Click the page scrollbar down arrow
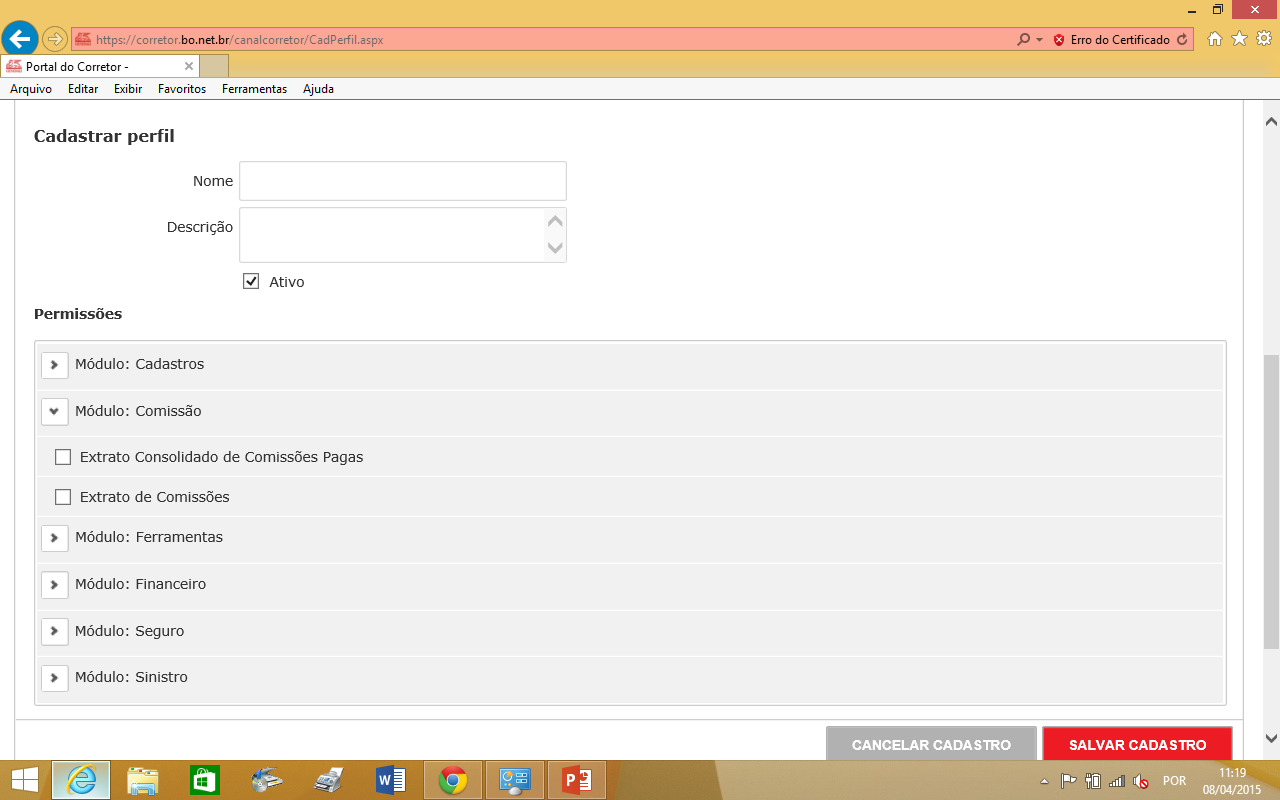Viewport: 1280px width, 800px height. pos(1271,738)
